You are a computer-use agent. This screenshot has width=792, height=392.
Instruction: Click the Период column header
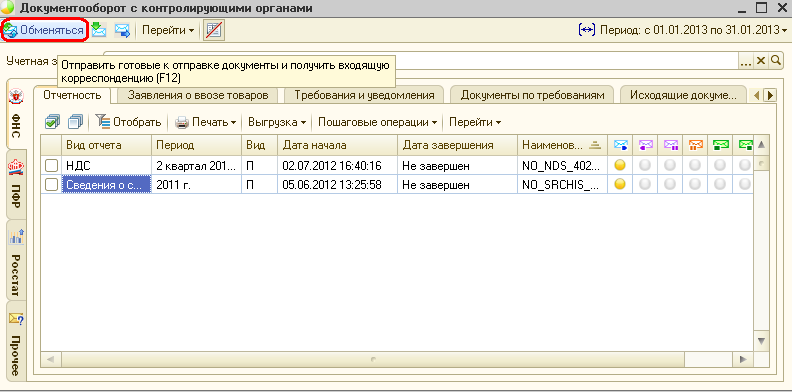pos(196,145)
